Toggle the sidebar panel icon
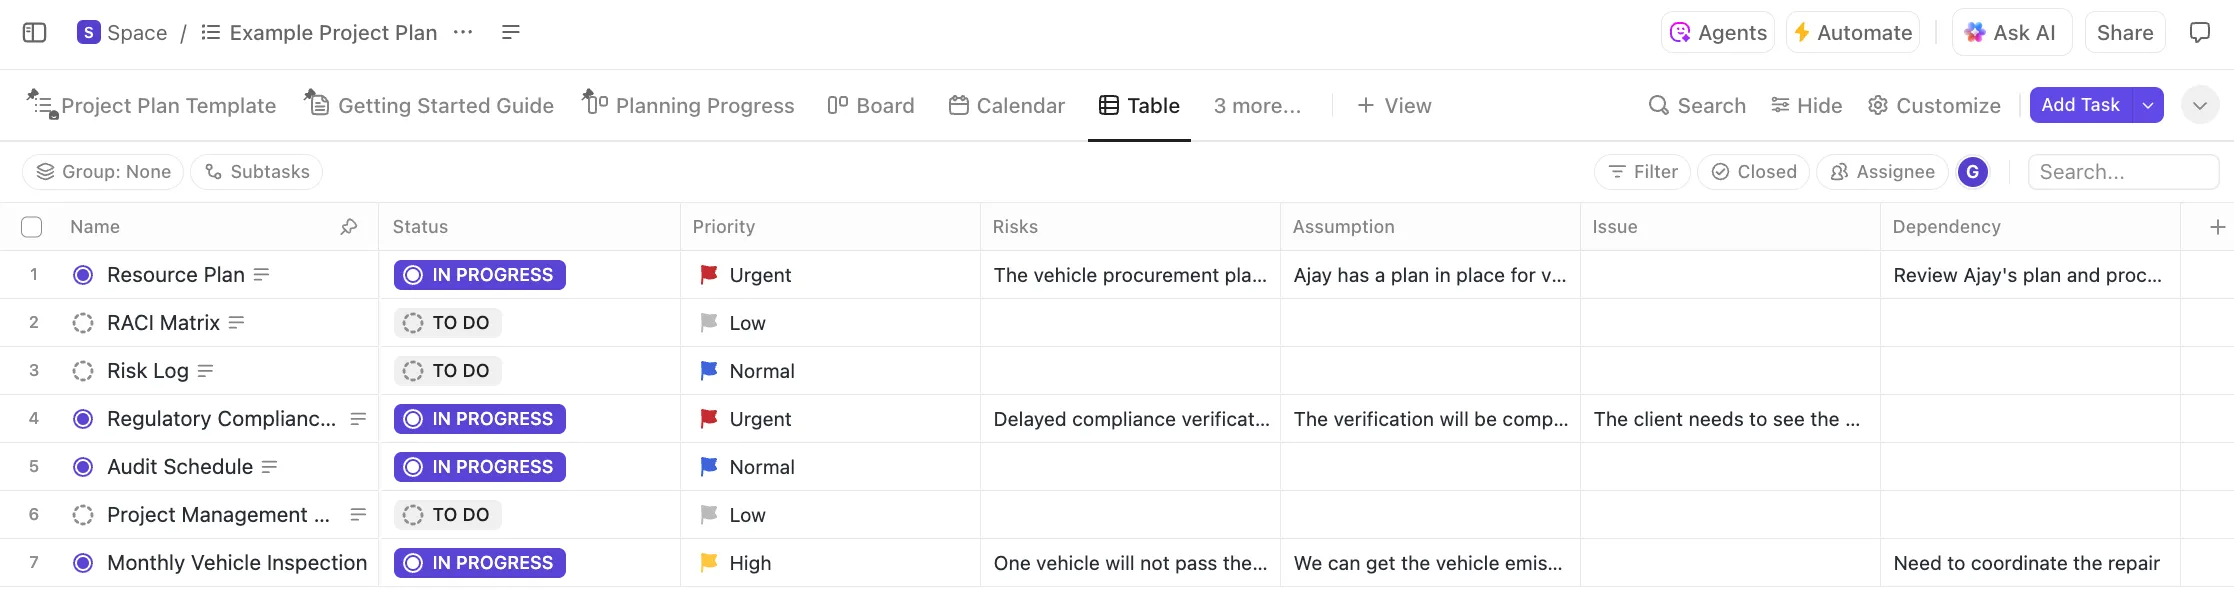This screenshot has height=589, width=2234. pyautogui.click(x=34, y=32)
